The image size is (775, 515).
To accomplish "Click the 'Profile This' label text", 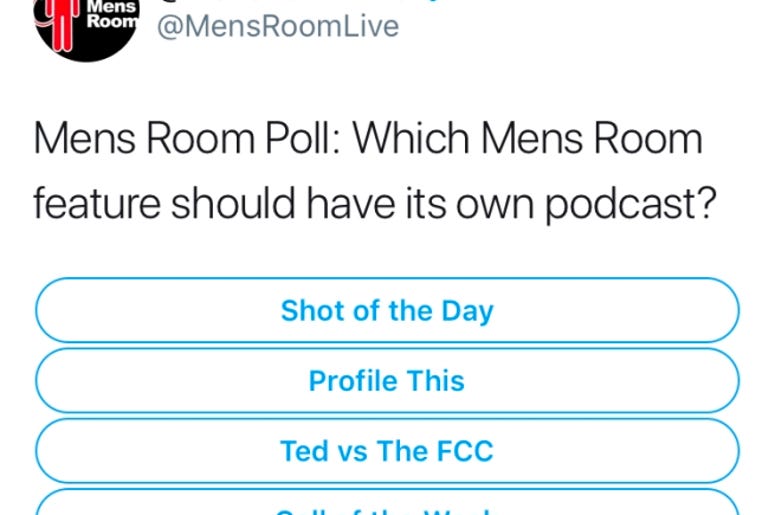I will [387, 381].
